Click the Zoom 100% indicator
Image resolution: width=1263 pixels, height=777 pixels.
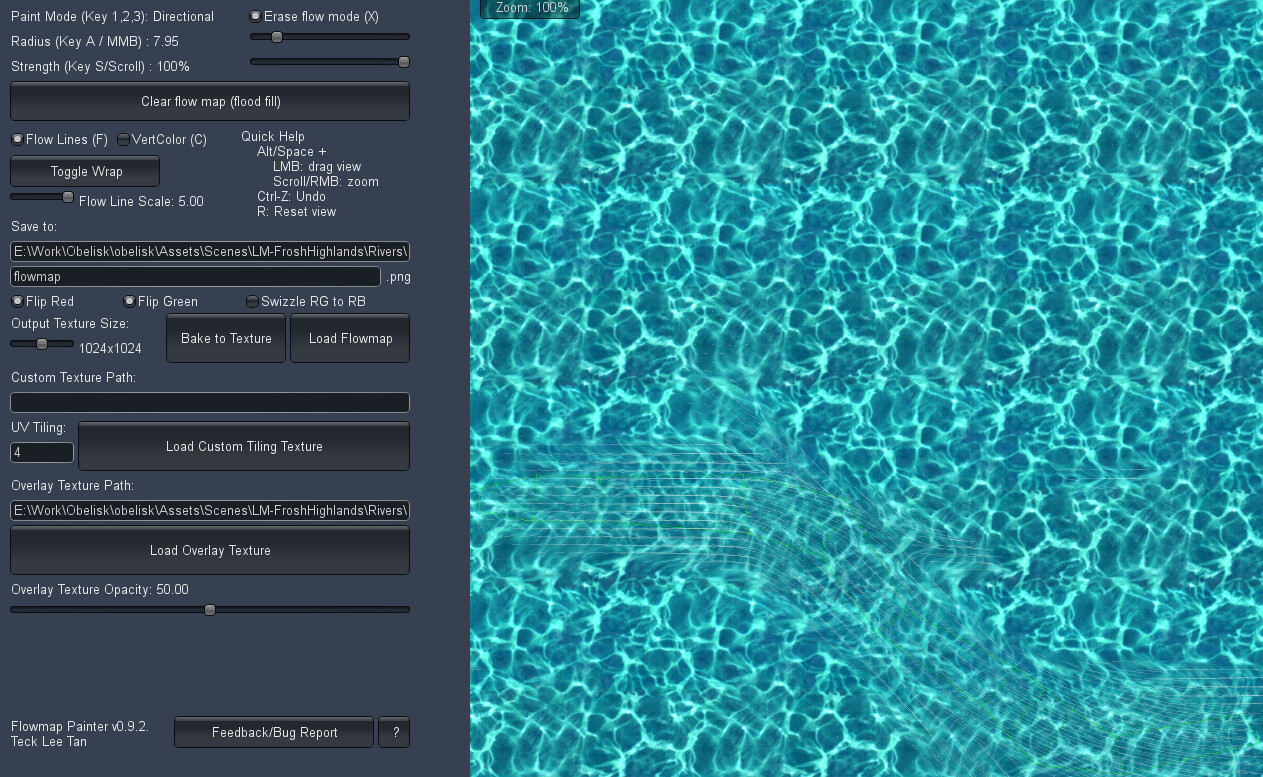(529, 9)
